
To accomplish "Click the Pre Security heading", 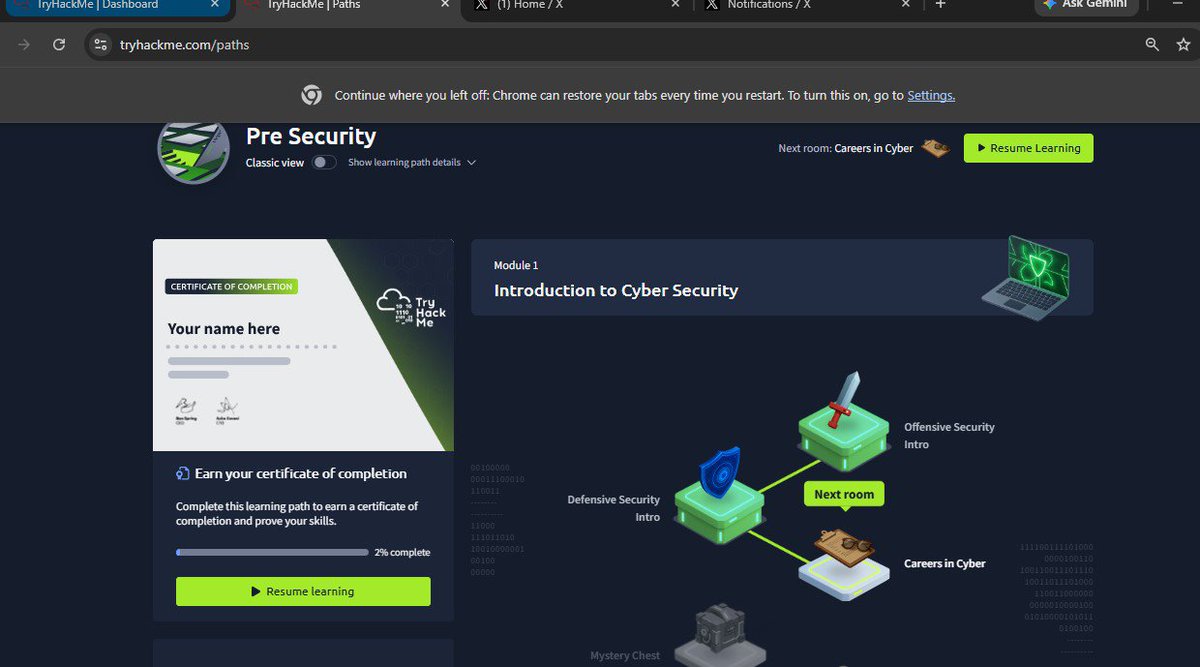I will click(x=311, y=136).
